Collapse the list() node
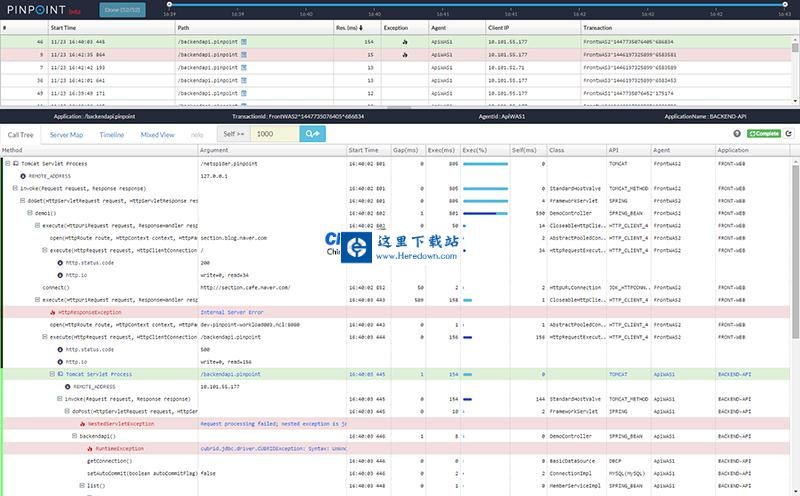Image resolution: width=800 pixels, height=496 pixels. point(82,486)
